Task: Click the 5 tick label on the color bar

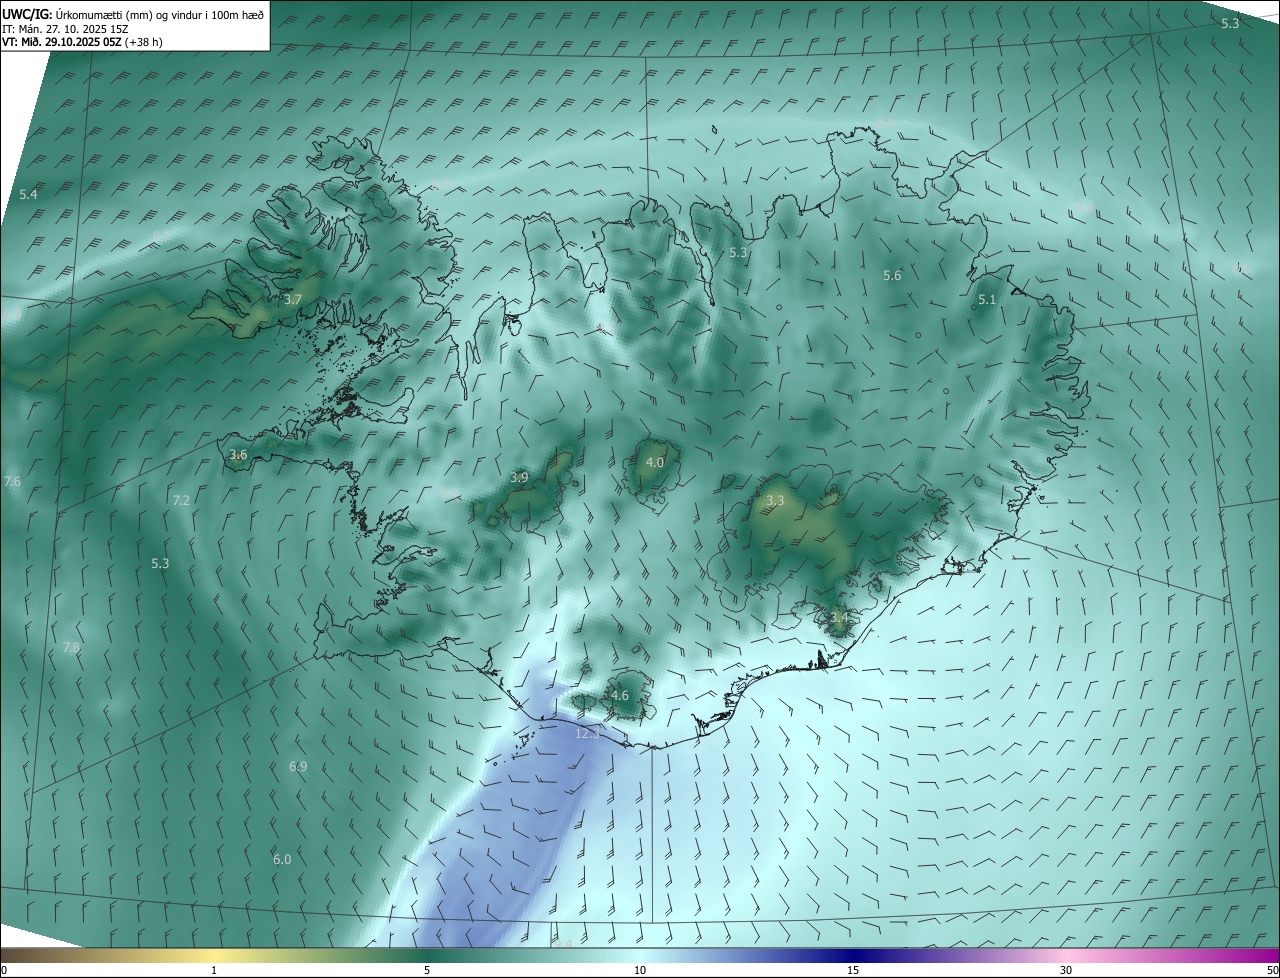Action: [x=427, y=971]
